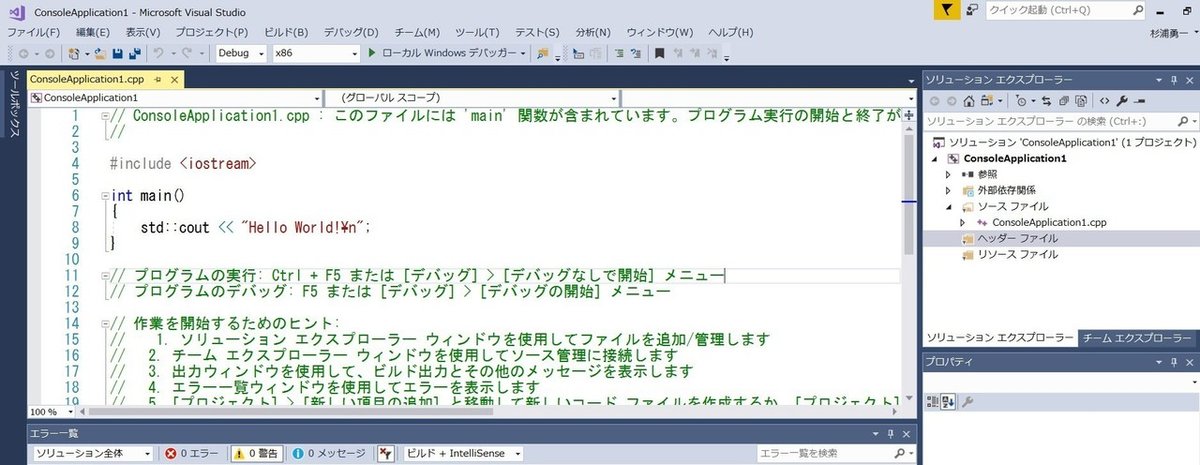Image resolution: width=1200 pixels, height=465 pixels.
Task: Navigate backward with the round back arrow
Action: (23, 53)
